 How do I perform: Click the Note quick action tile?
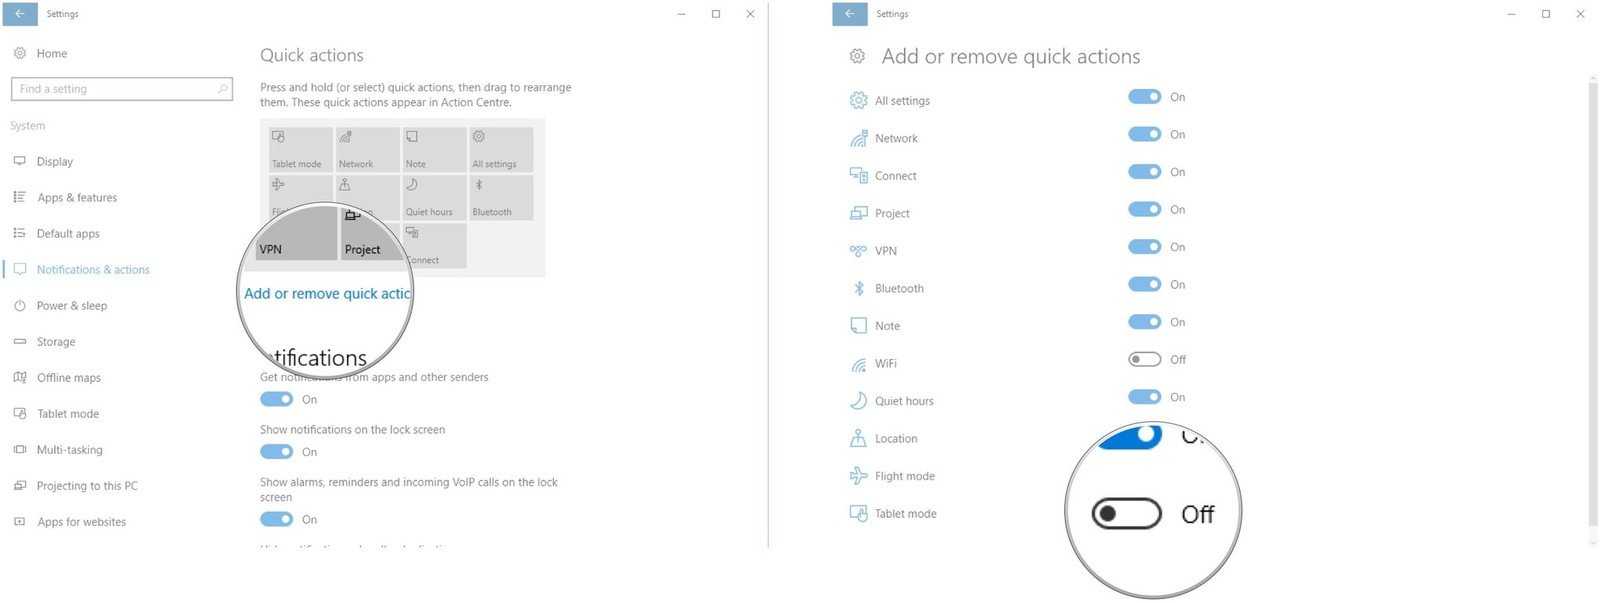click(434, 149)
